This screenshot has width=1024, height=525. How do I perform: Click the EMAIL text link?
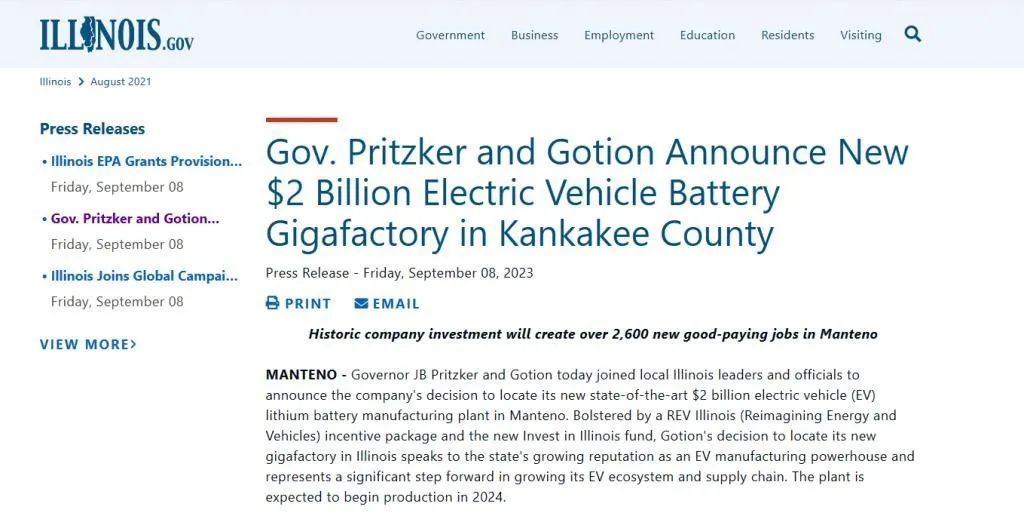[x=396, y=304]
